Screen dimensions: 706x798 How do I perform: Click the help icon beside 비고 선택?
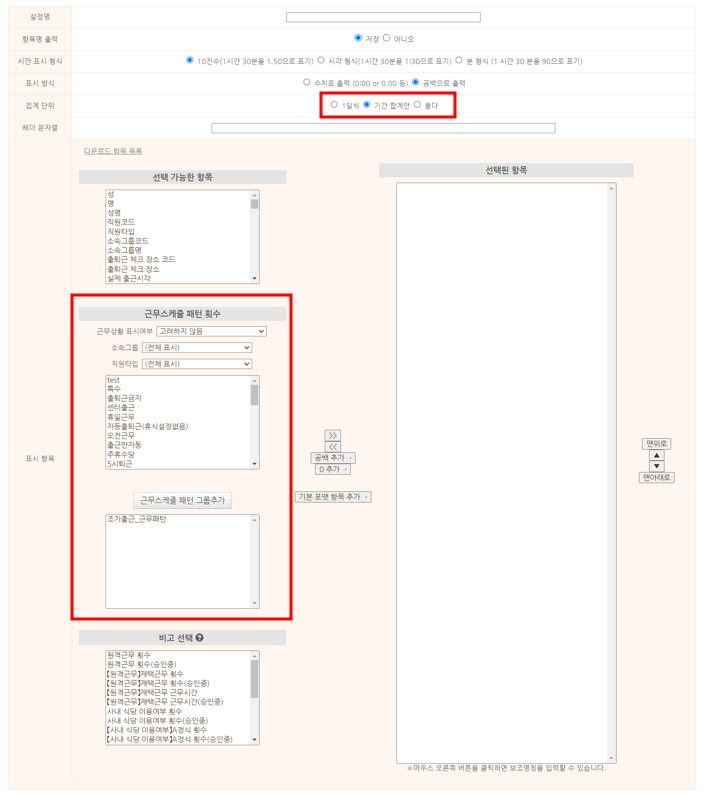click(x=200, y=638)
